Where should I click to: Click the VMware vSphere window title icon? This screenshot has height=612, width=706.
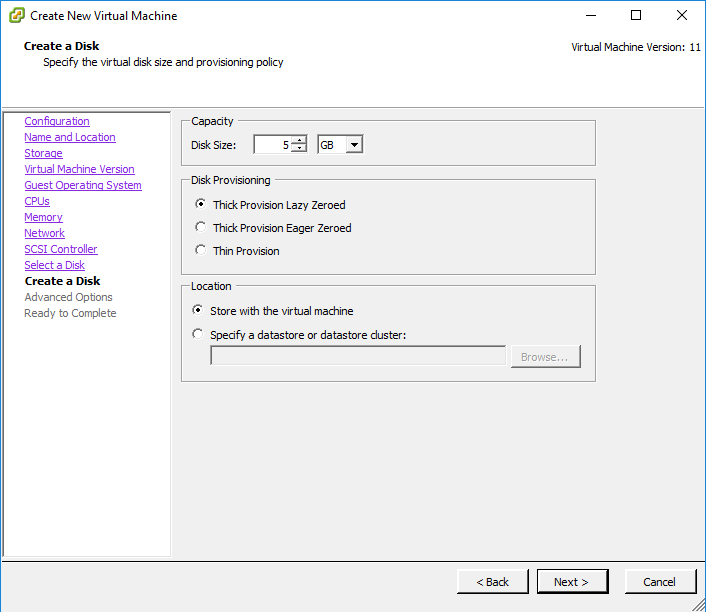17,15
